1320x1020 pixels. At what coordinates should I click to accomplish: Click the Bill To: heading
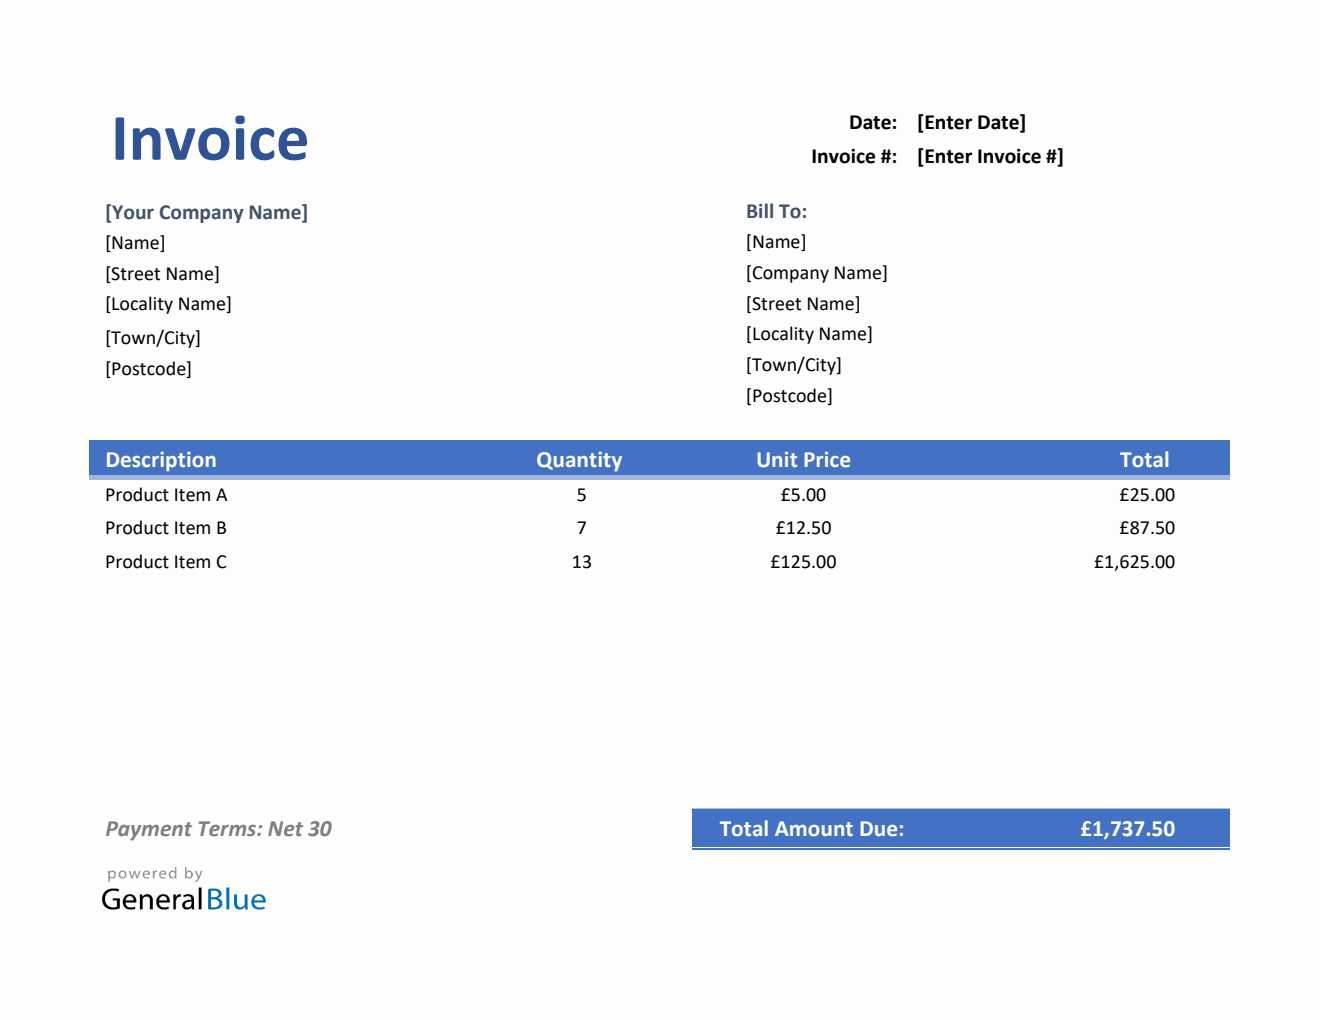tap(776, 212)
